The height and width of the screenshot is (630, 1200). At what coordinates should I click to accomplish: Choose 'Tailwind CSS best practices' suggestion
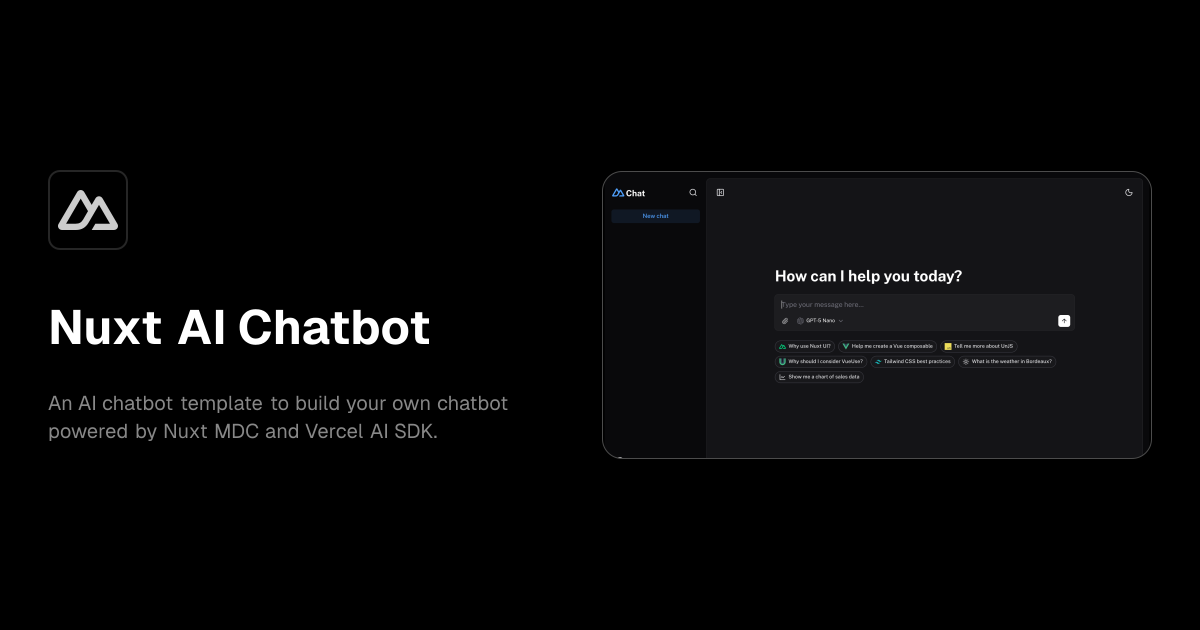913,361
